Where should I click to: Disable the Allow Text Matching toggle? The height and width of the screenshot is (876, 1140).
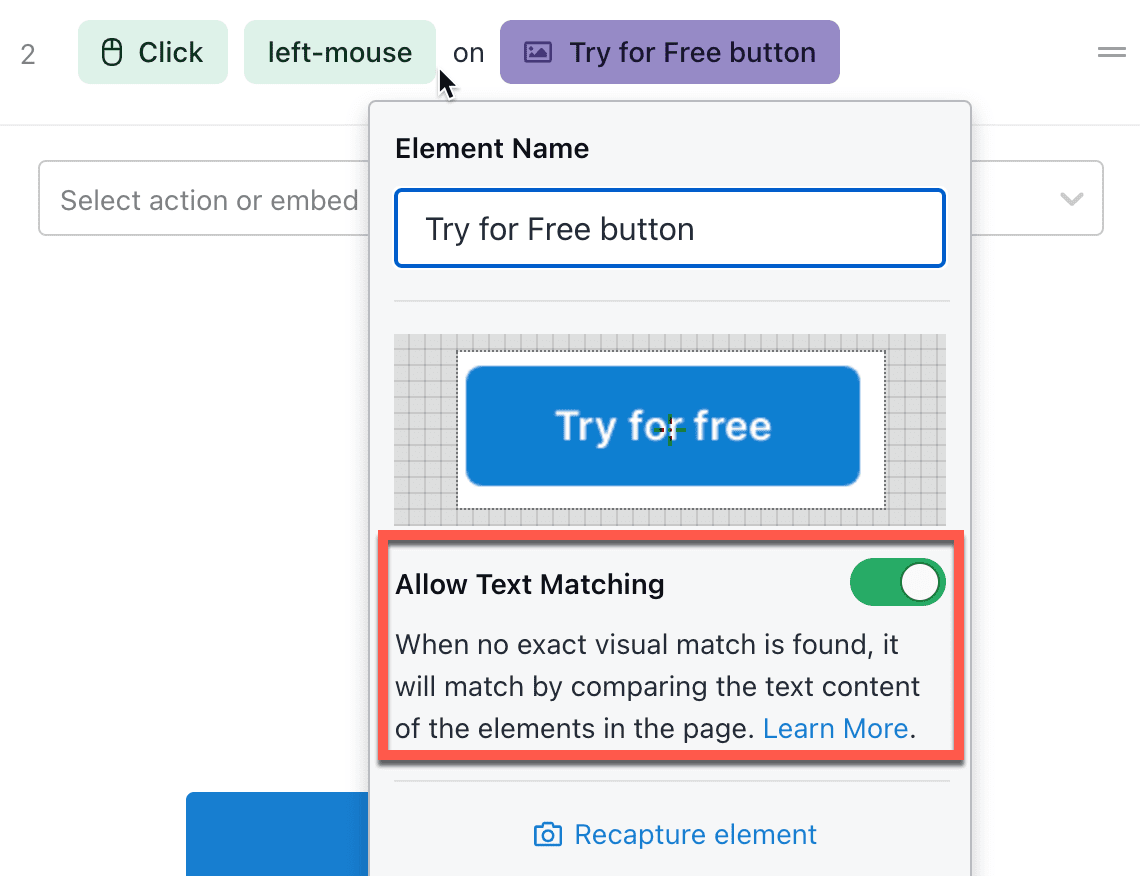(x=897, y=582)
